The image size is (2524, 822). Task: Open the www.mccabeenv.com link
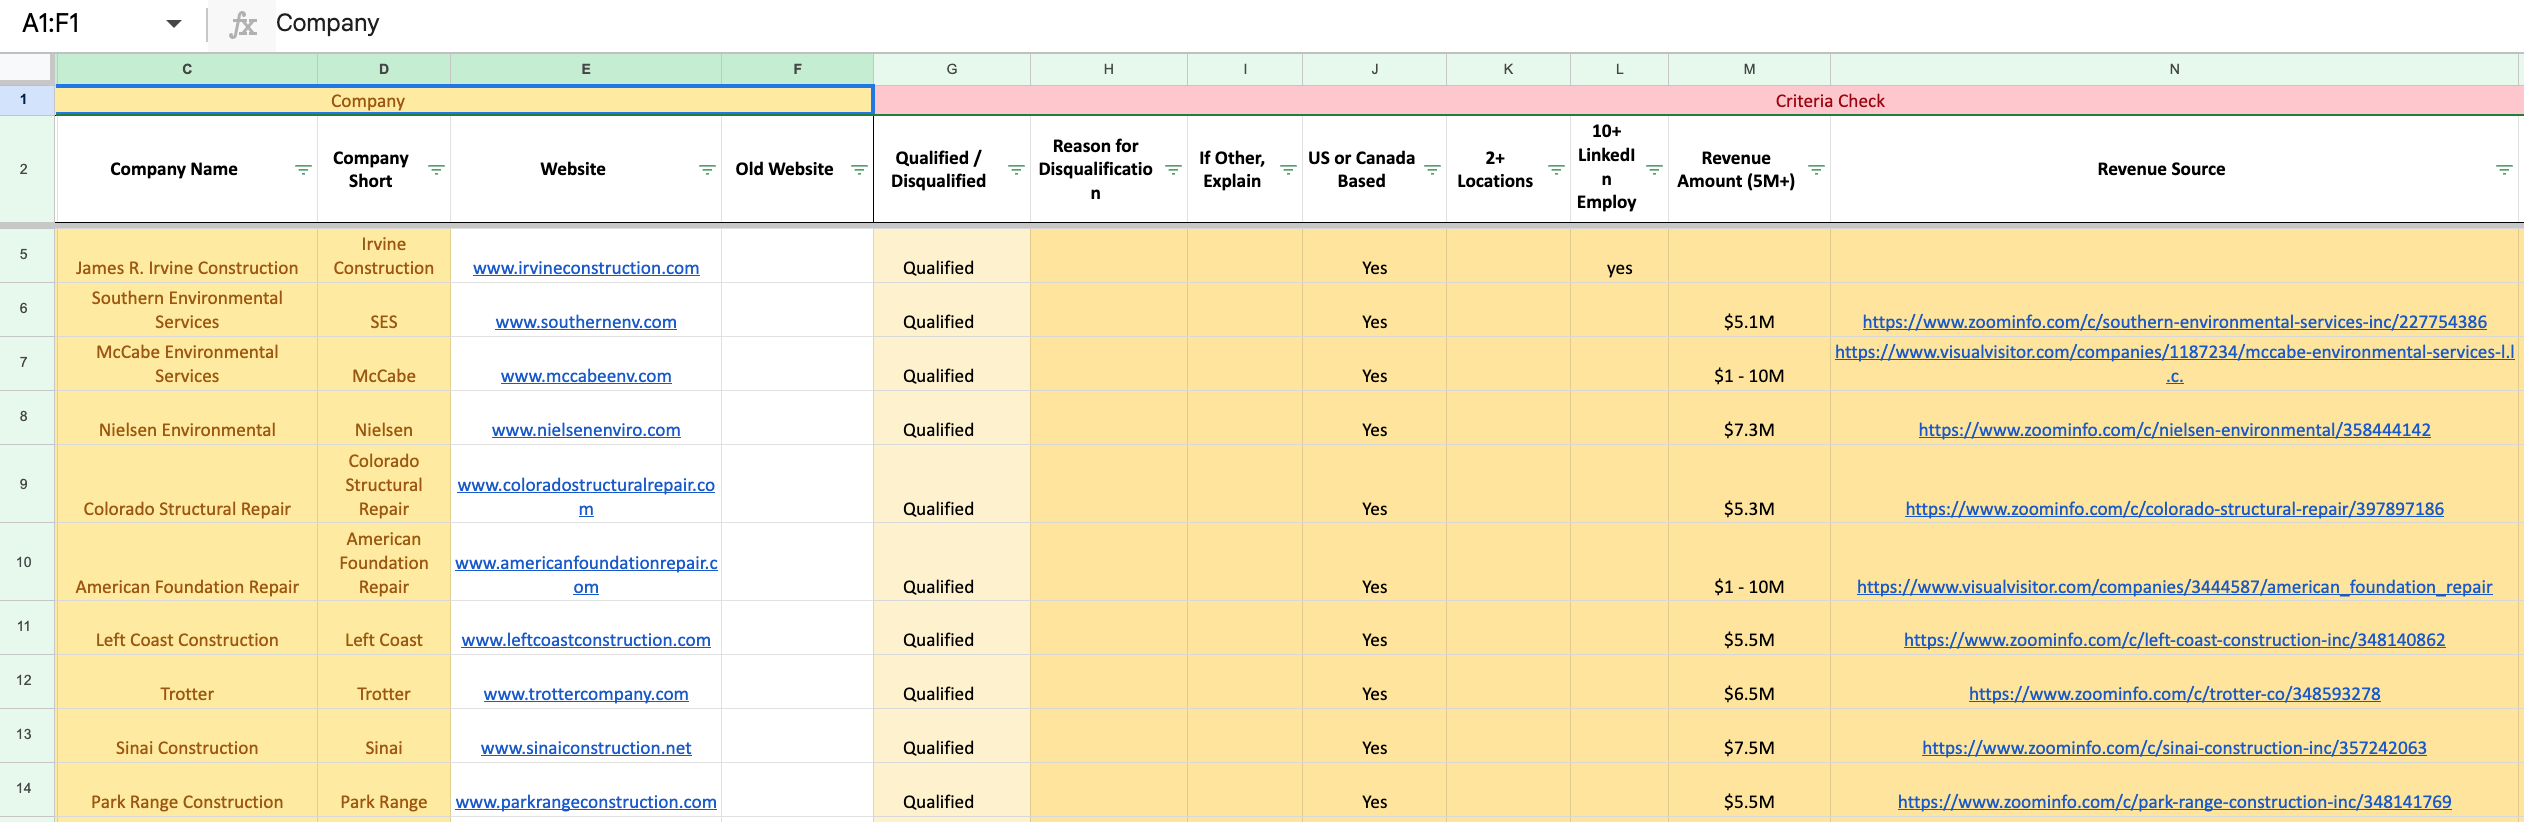[586, 376]
